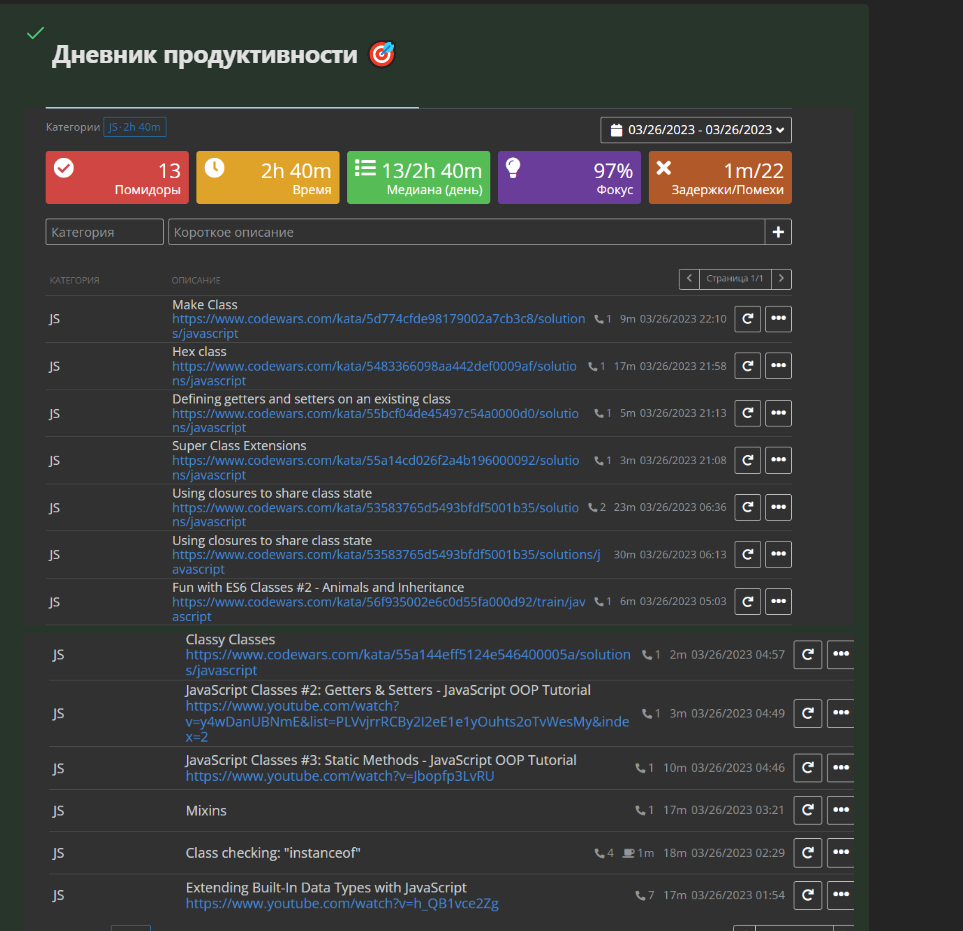Image resolution: width=963 pixels, height=931 pixels.
Task: Restart the Make Class task
Action: pyautogui.click(x=747, y=319)
